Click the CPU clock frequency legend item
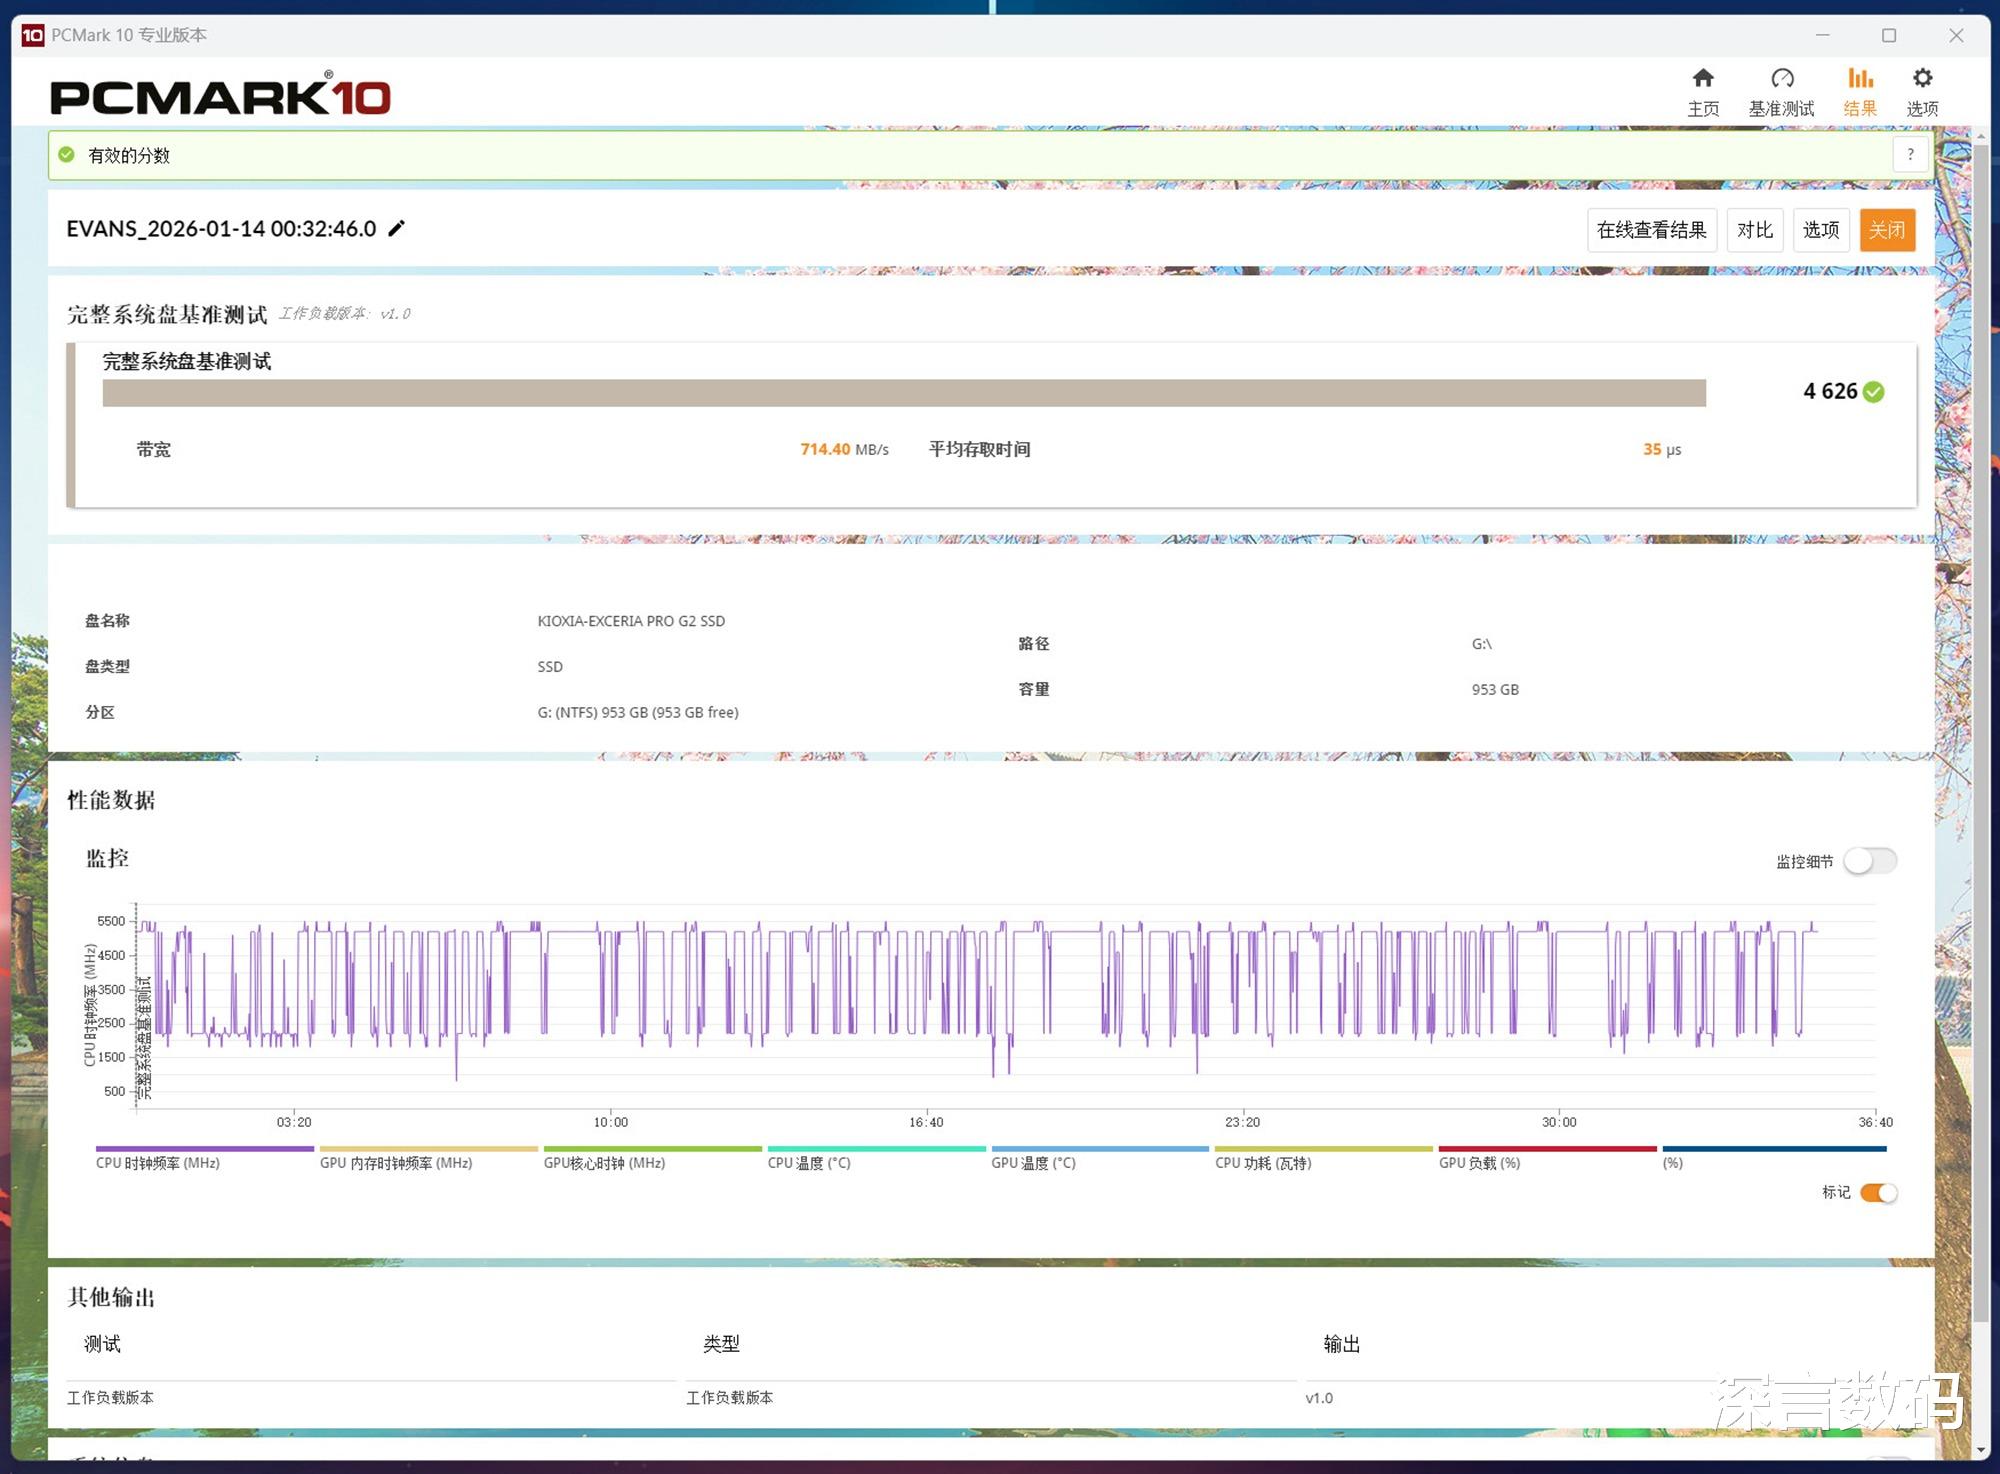 coord(158,1163)
